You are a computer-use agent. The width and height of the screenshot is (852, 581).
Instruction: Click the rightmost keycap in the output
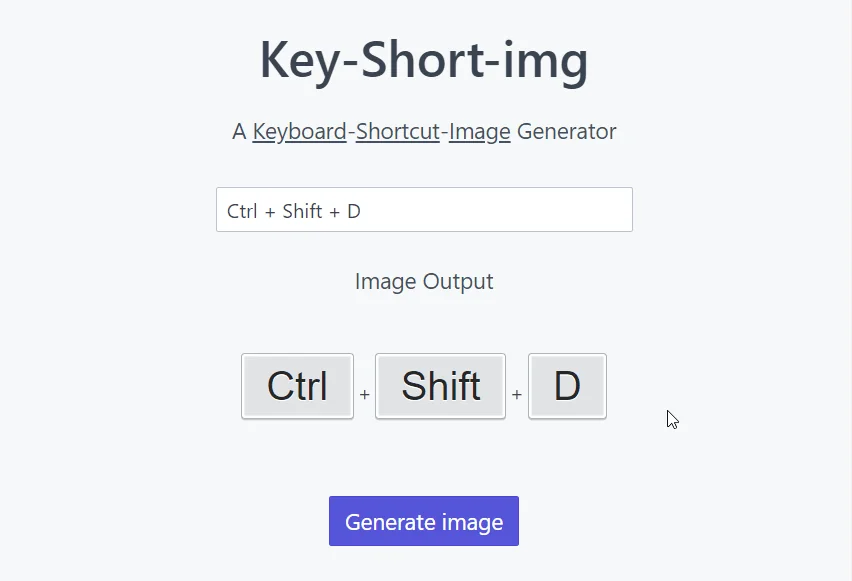click(x=567, y=386)
